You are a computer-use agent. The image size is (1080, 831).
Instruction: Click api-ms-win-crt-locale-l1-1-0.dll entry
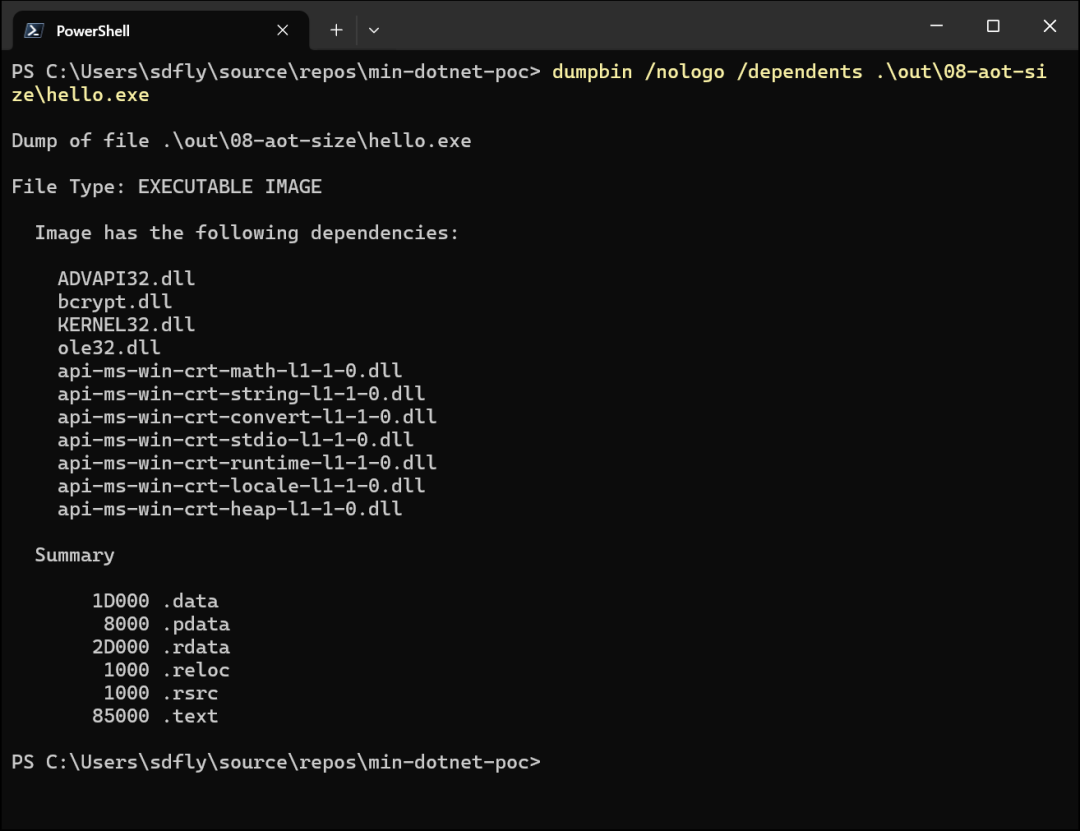(x=241, y=486)
